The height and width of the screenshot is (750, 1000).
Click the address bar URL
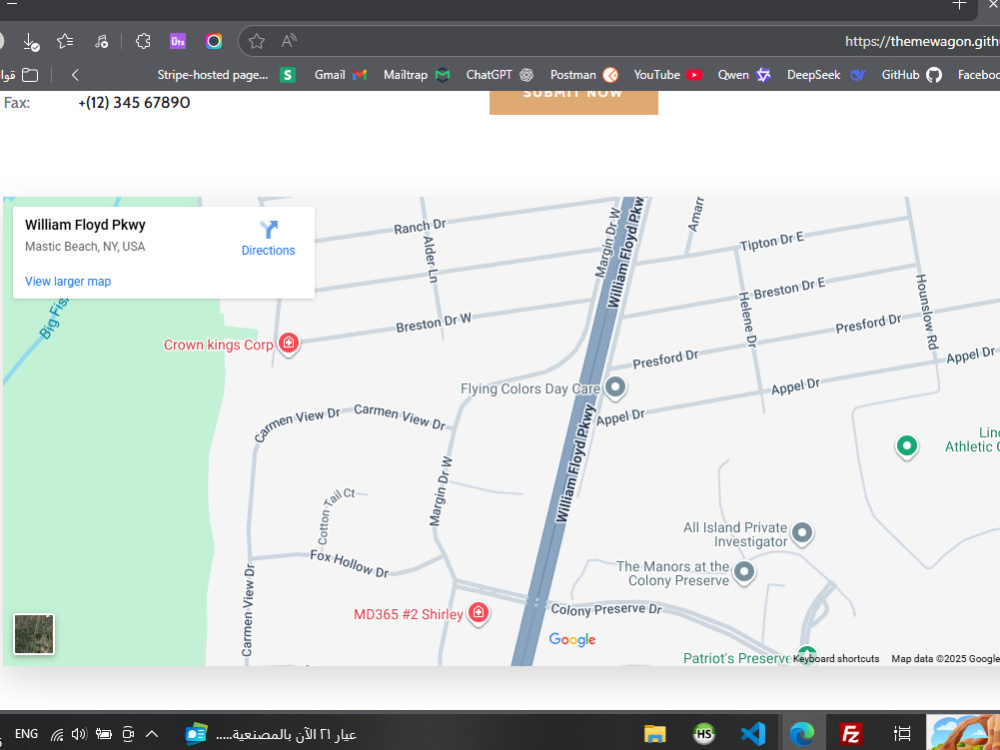922,41
